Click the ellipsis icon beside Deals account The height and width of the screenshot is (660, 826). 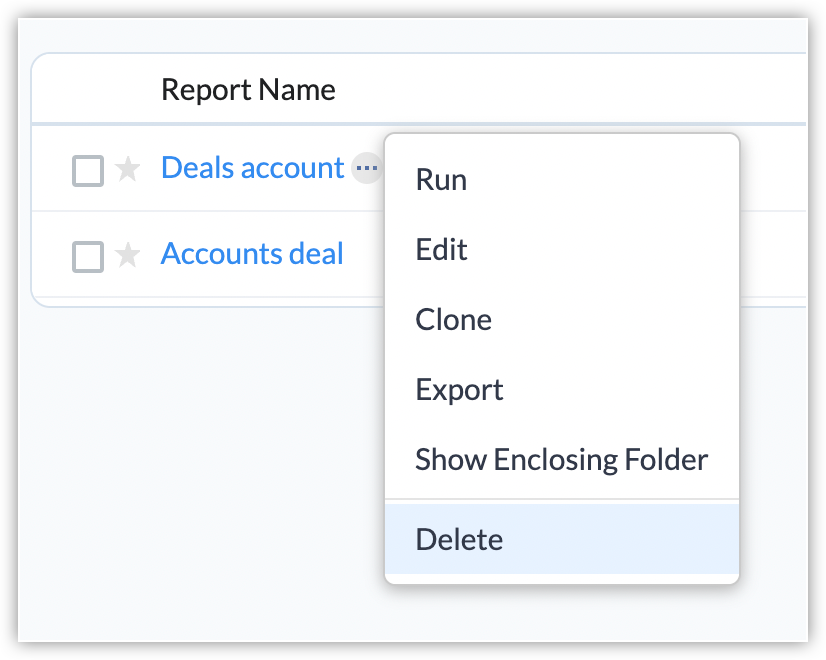point(367,168)
